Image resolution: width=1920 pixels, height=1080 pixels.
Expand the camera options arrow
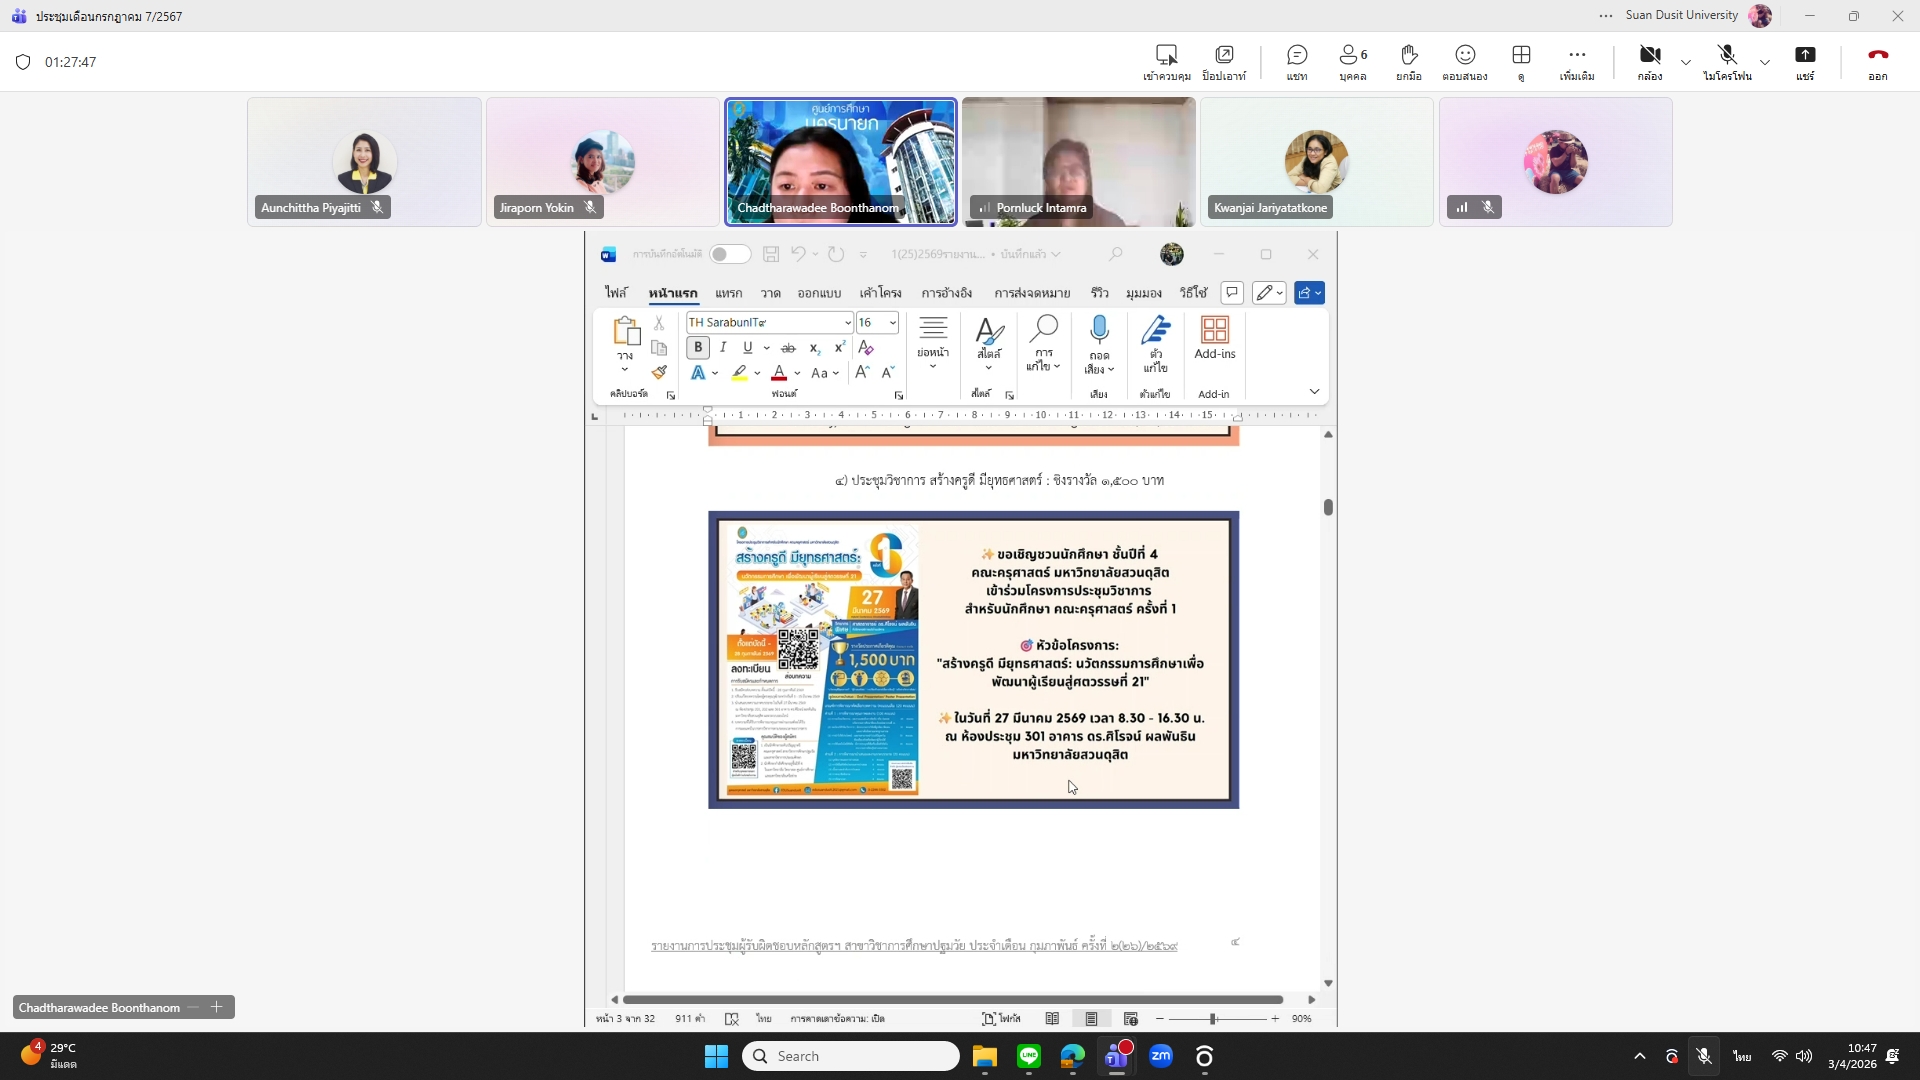pos(1686,62)
